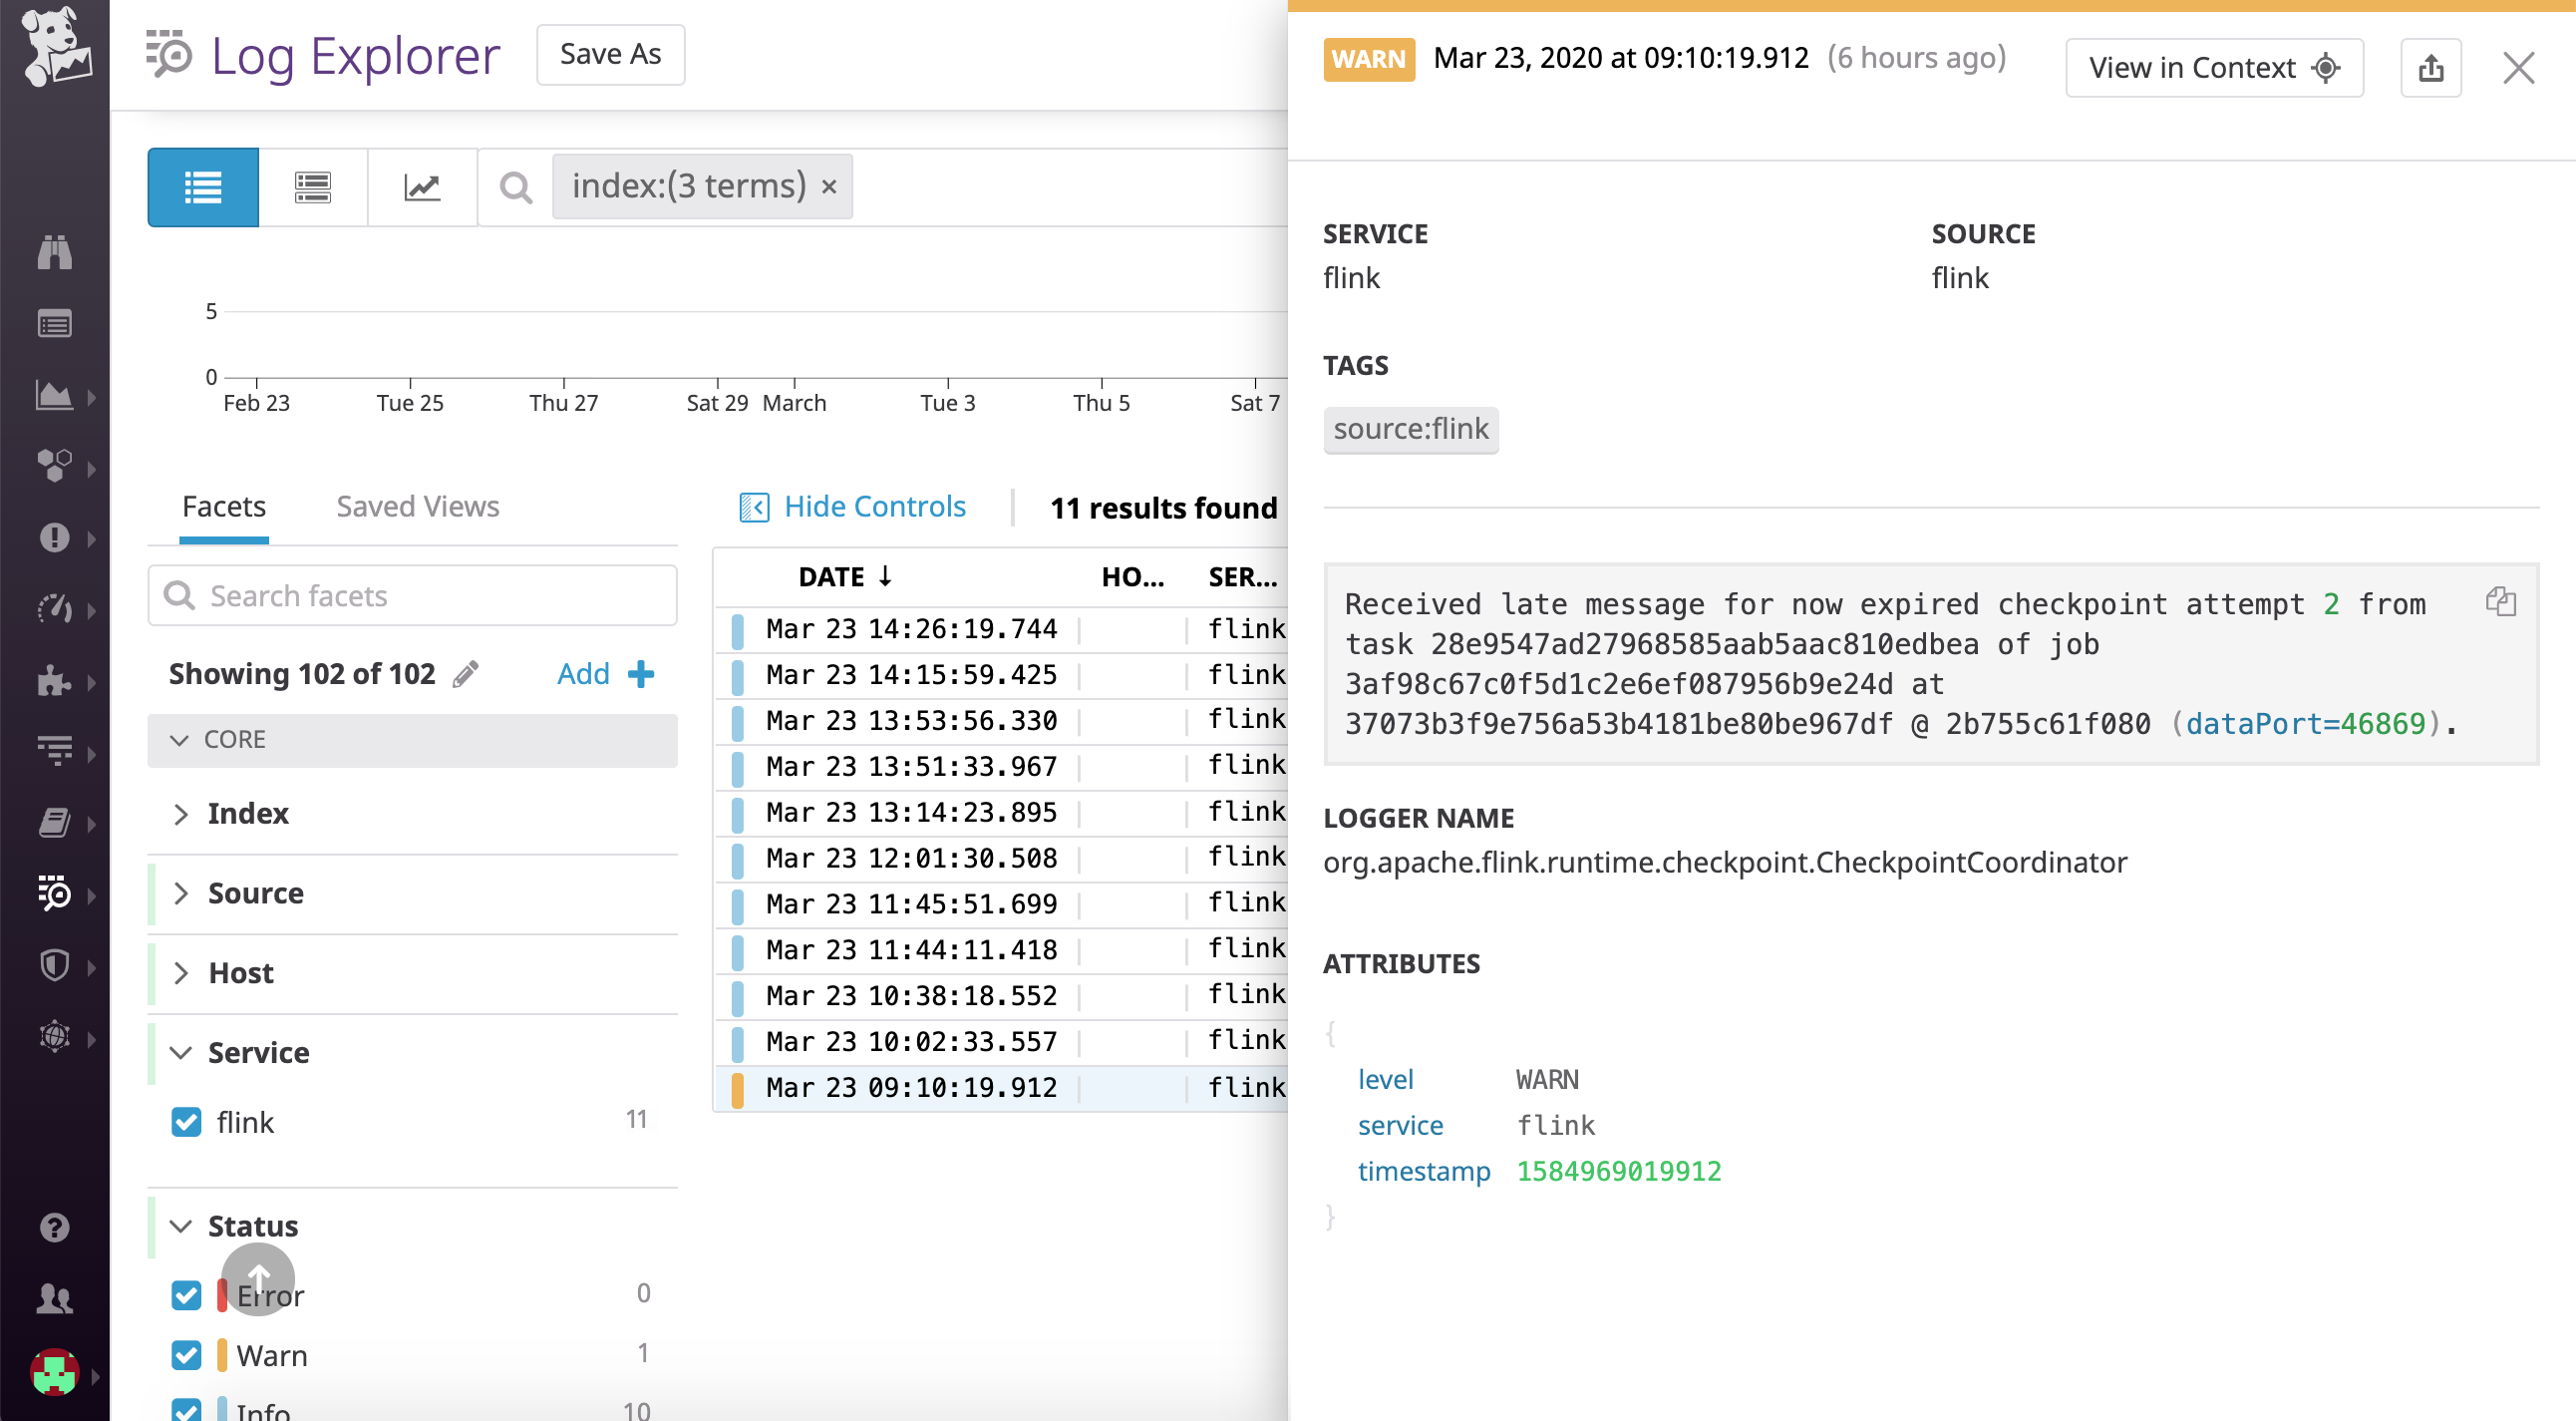Click the Search facets input field
Screen dimensions: 2576x1421
(412, 595)
